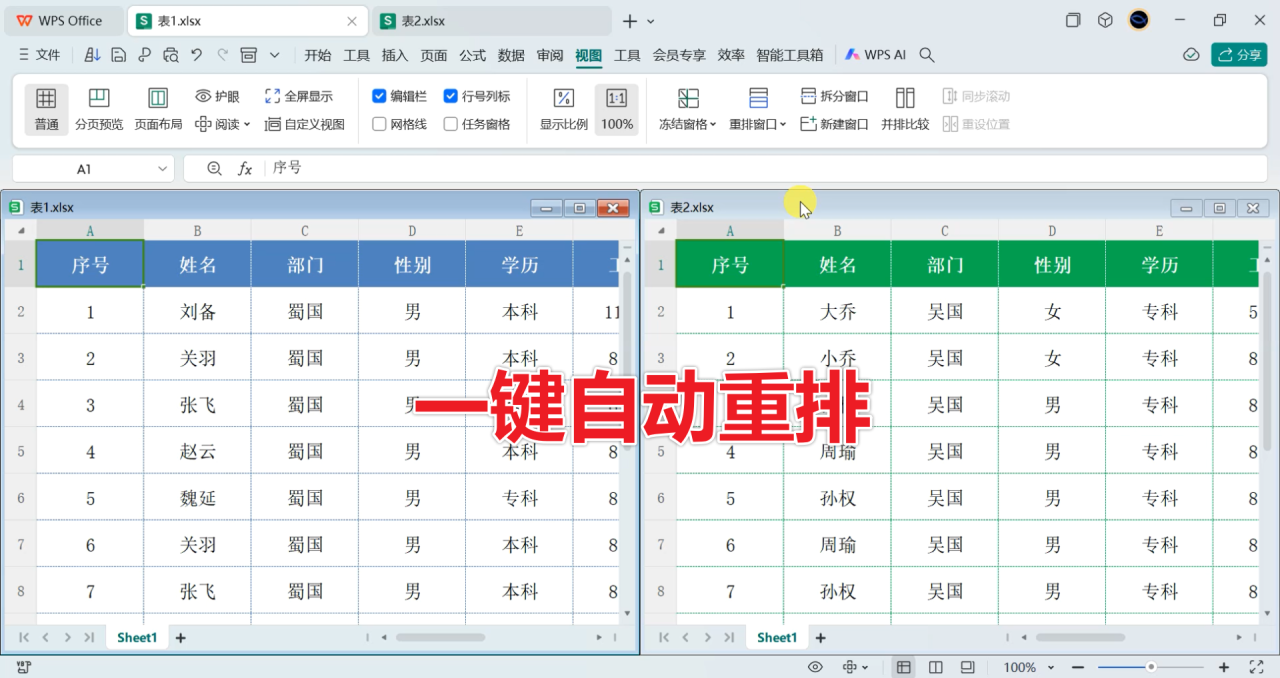Select the 部门 header cell in 表1.xlsx
This screenshot has height=678, width=1280.
305,265
